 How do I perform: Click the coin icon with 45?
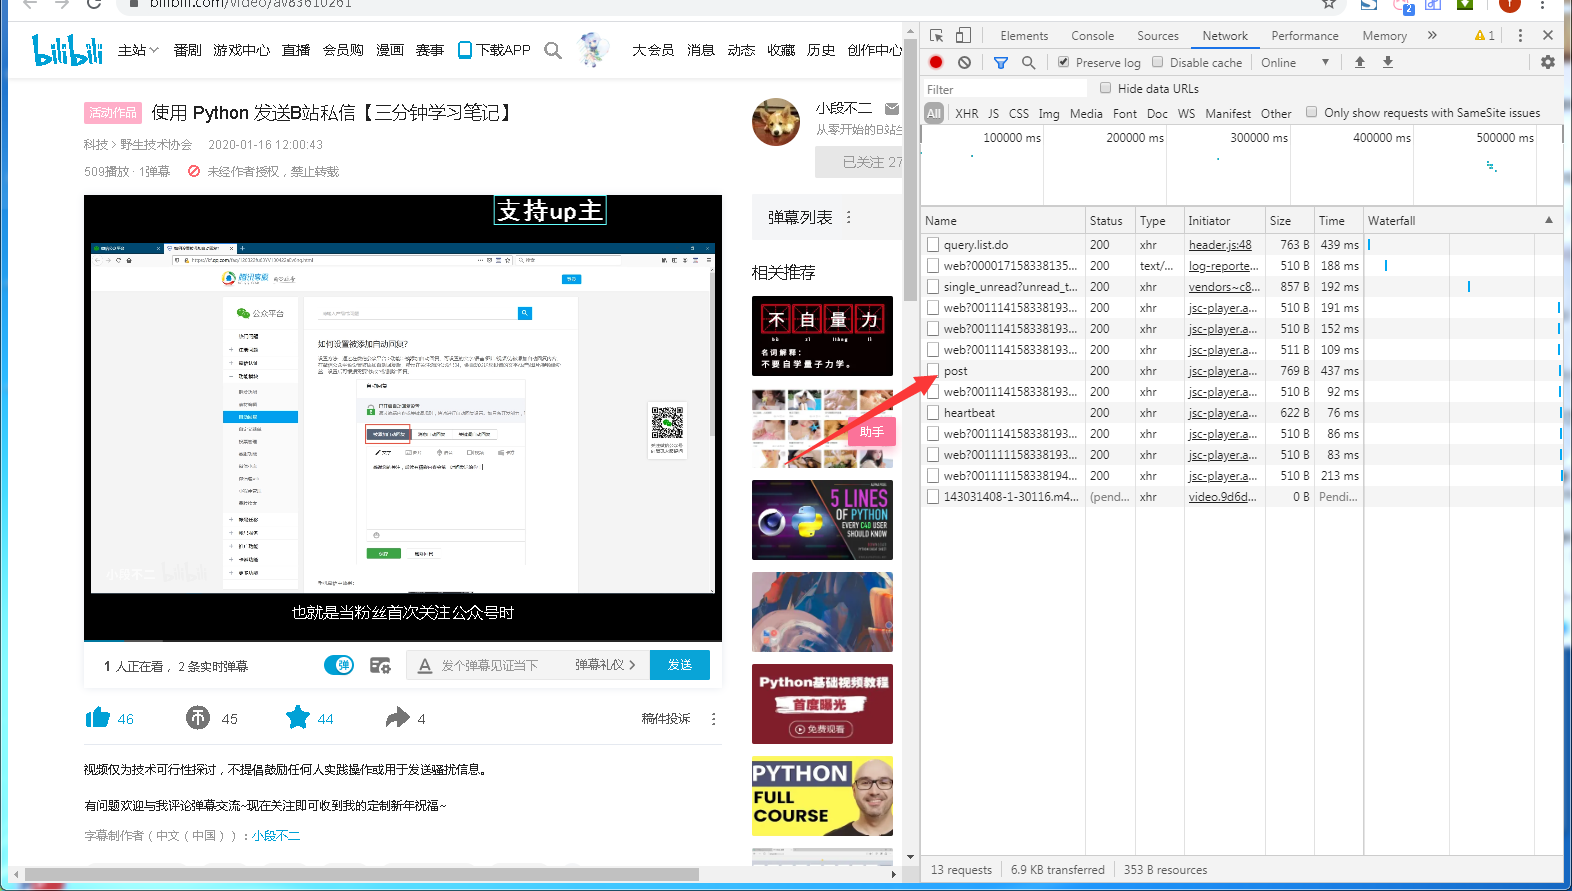coord(198,718)
